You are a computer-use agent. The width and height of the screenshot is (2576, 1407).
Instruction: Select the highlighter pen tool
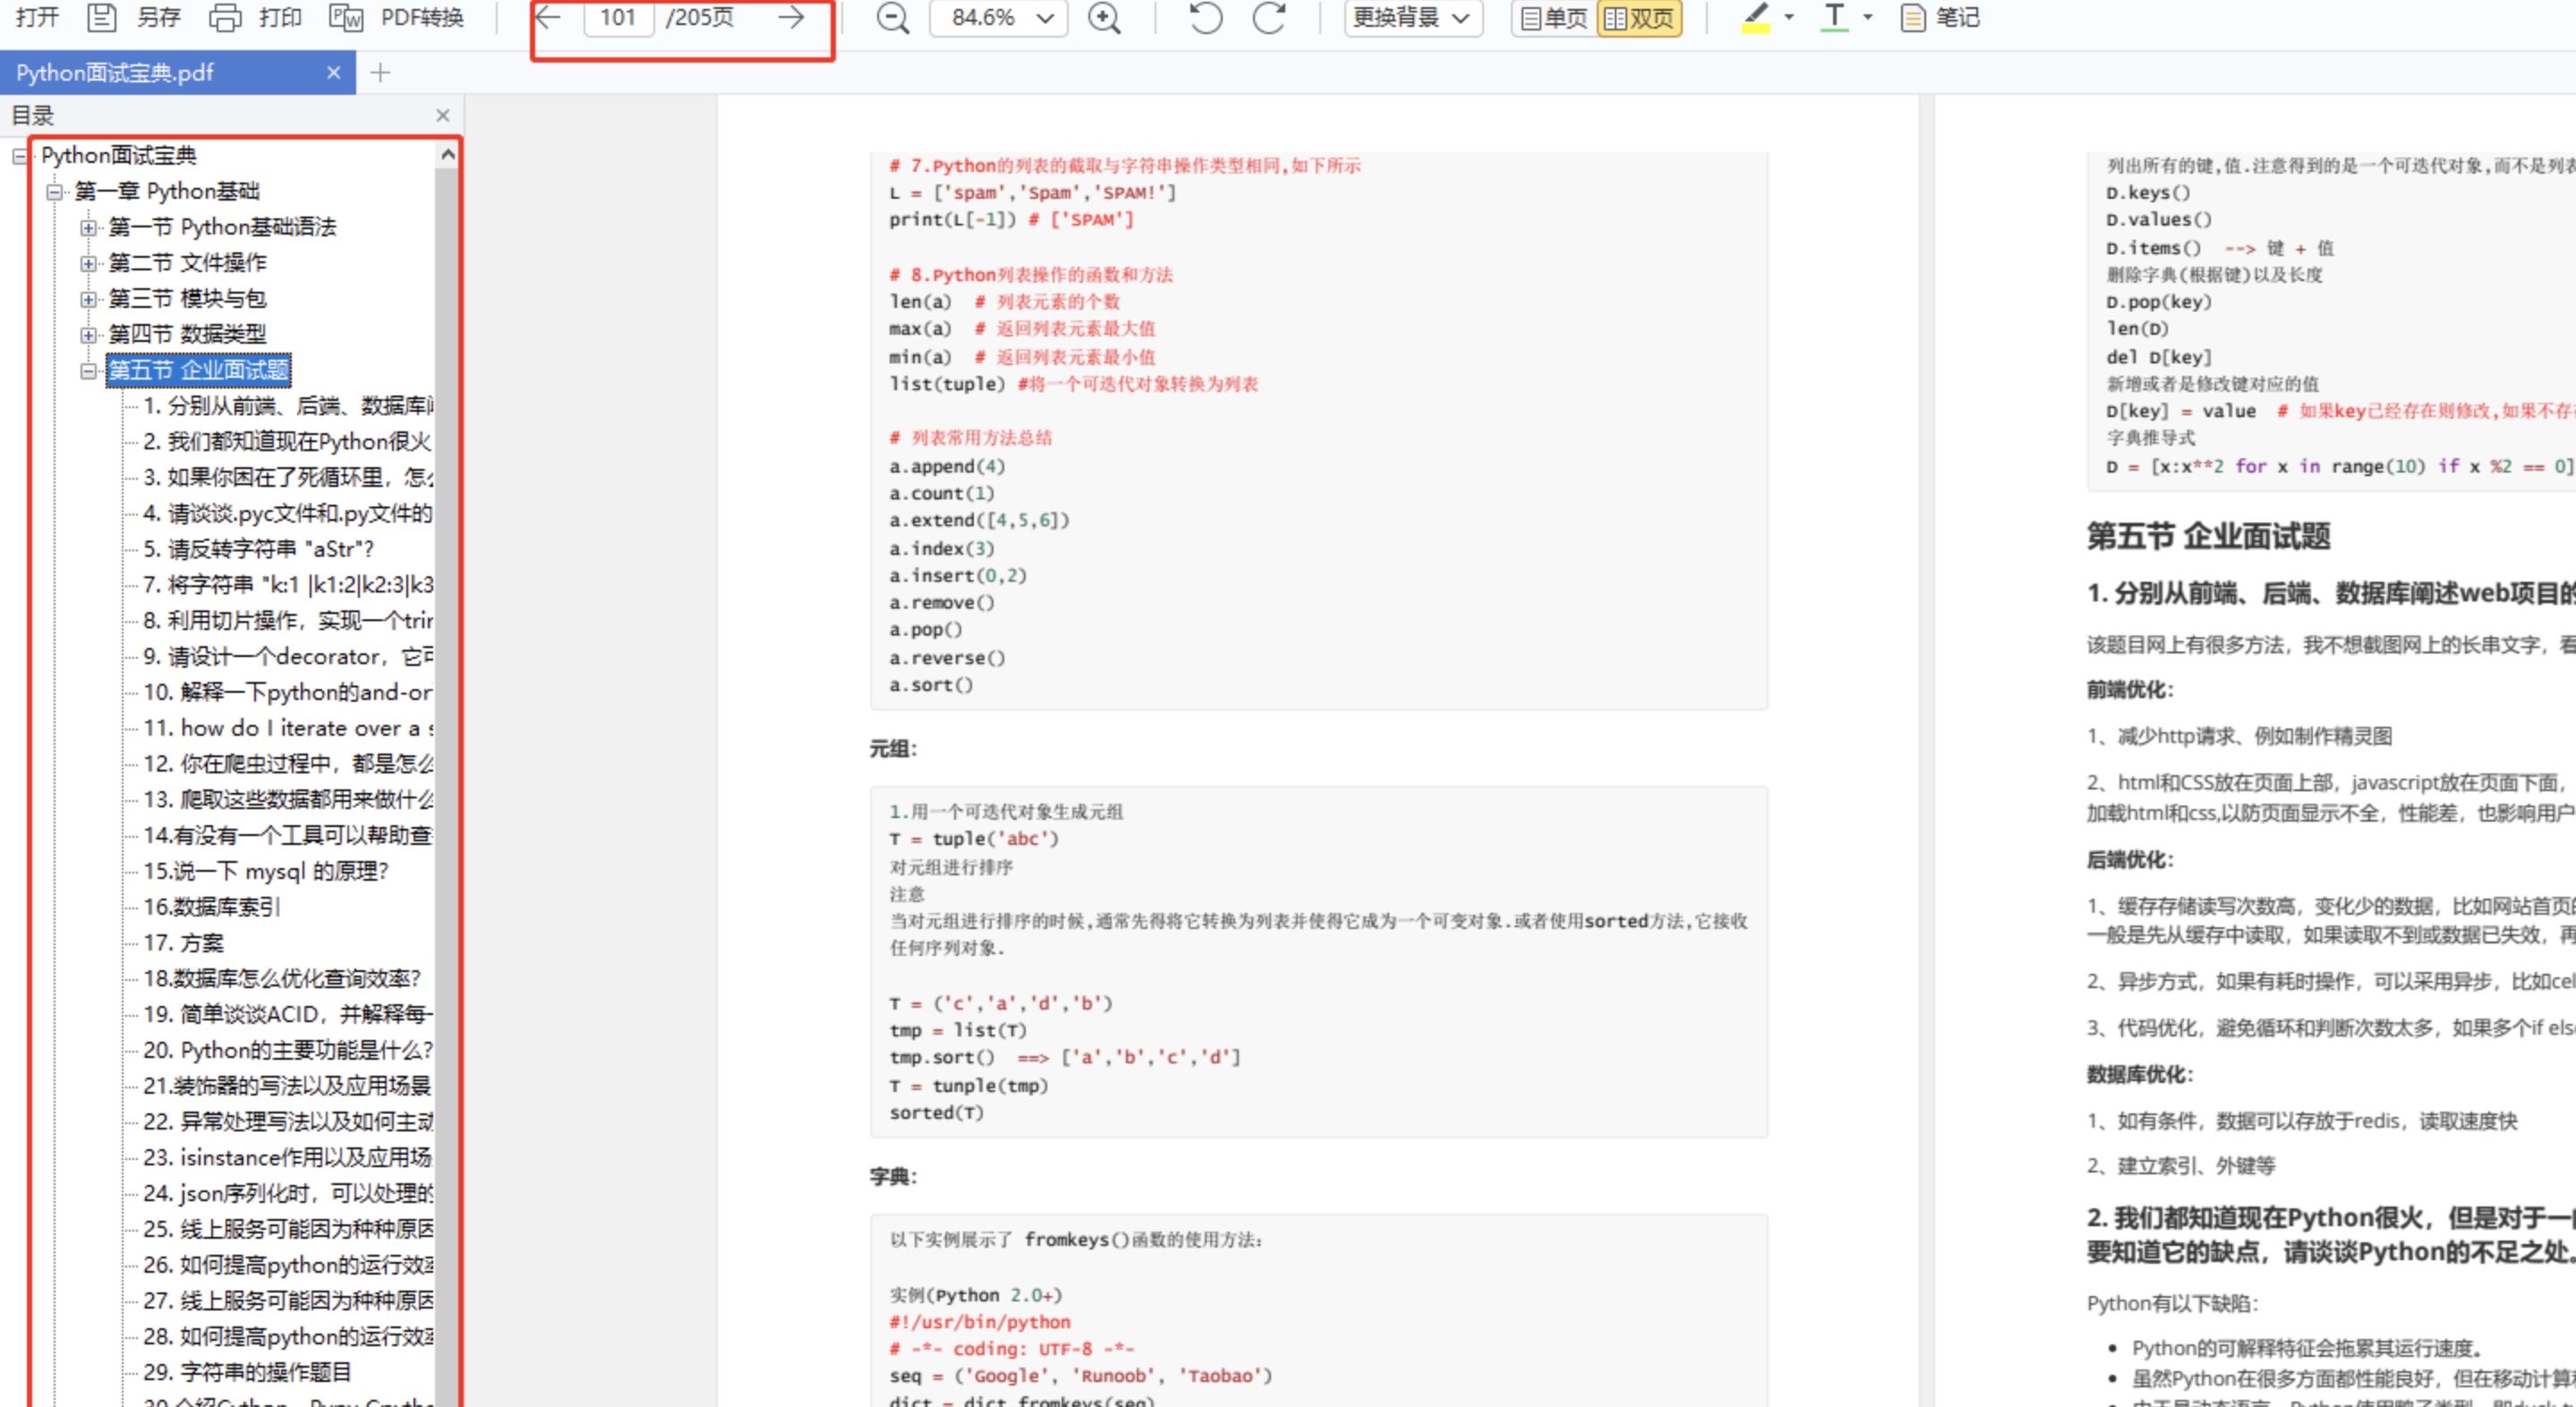point(1756,16)
